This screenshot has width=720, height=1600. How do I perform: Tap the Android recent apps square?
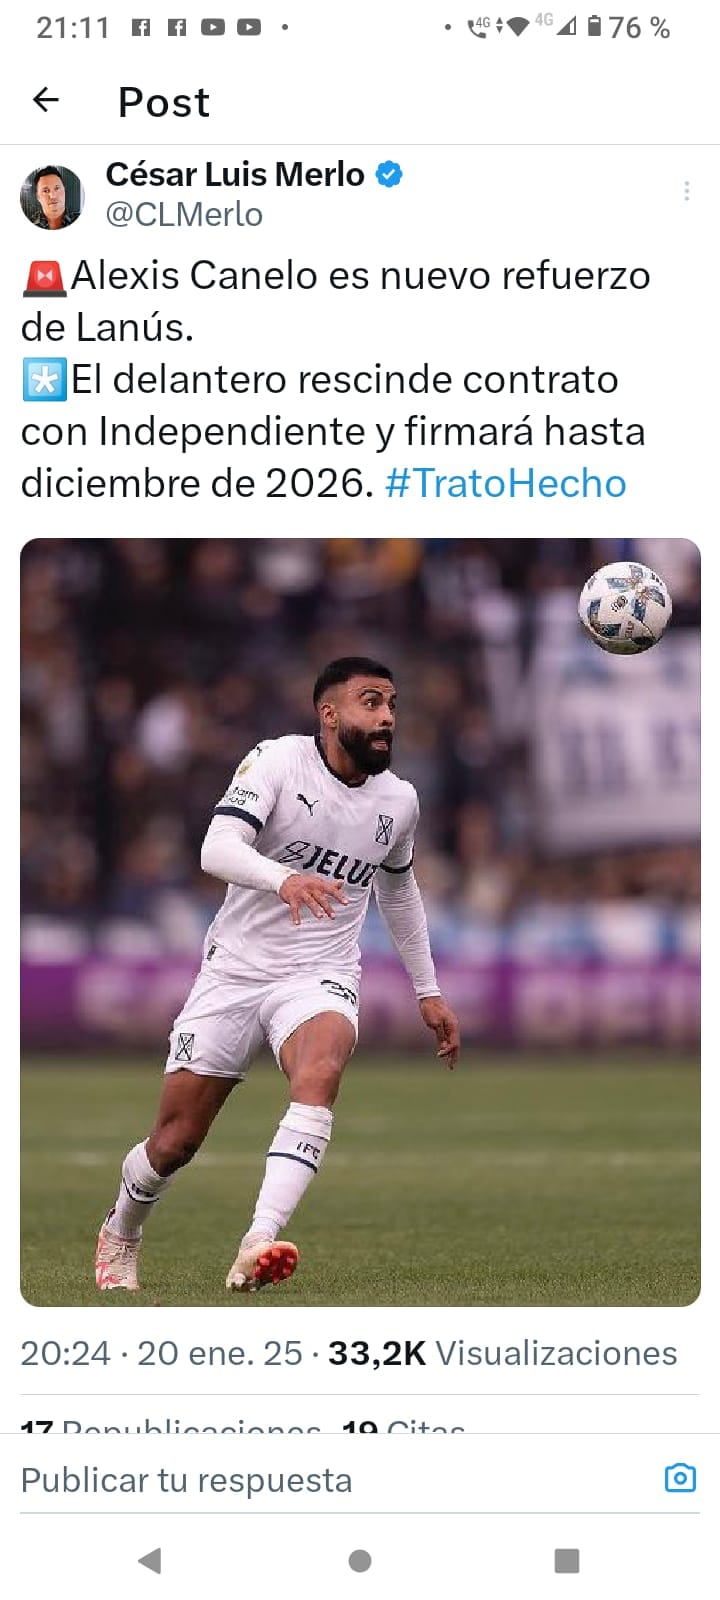point(567,1560)
